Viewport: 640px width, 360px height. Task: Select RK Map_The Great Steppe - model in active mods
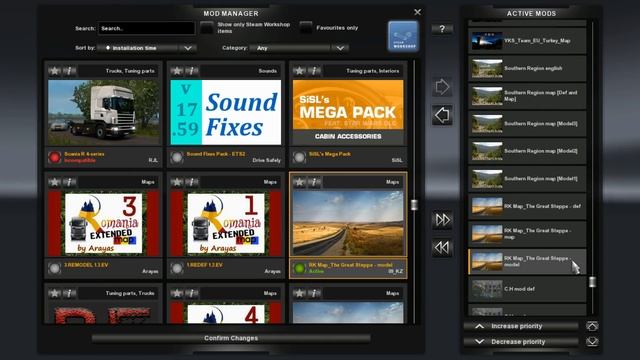click(x=527, y=261)
